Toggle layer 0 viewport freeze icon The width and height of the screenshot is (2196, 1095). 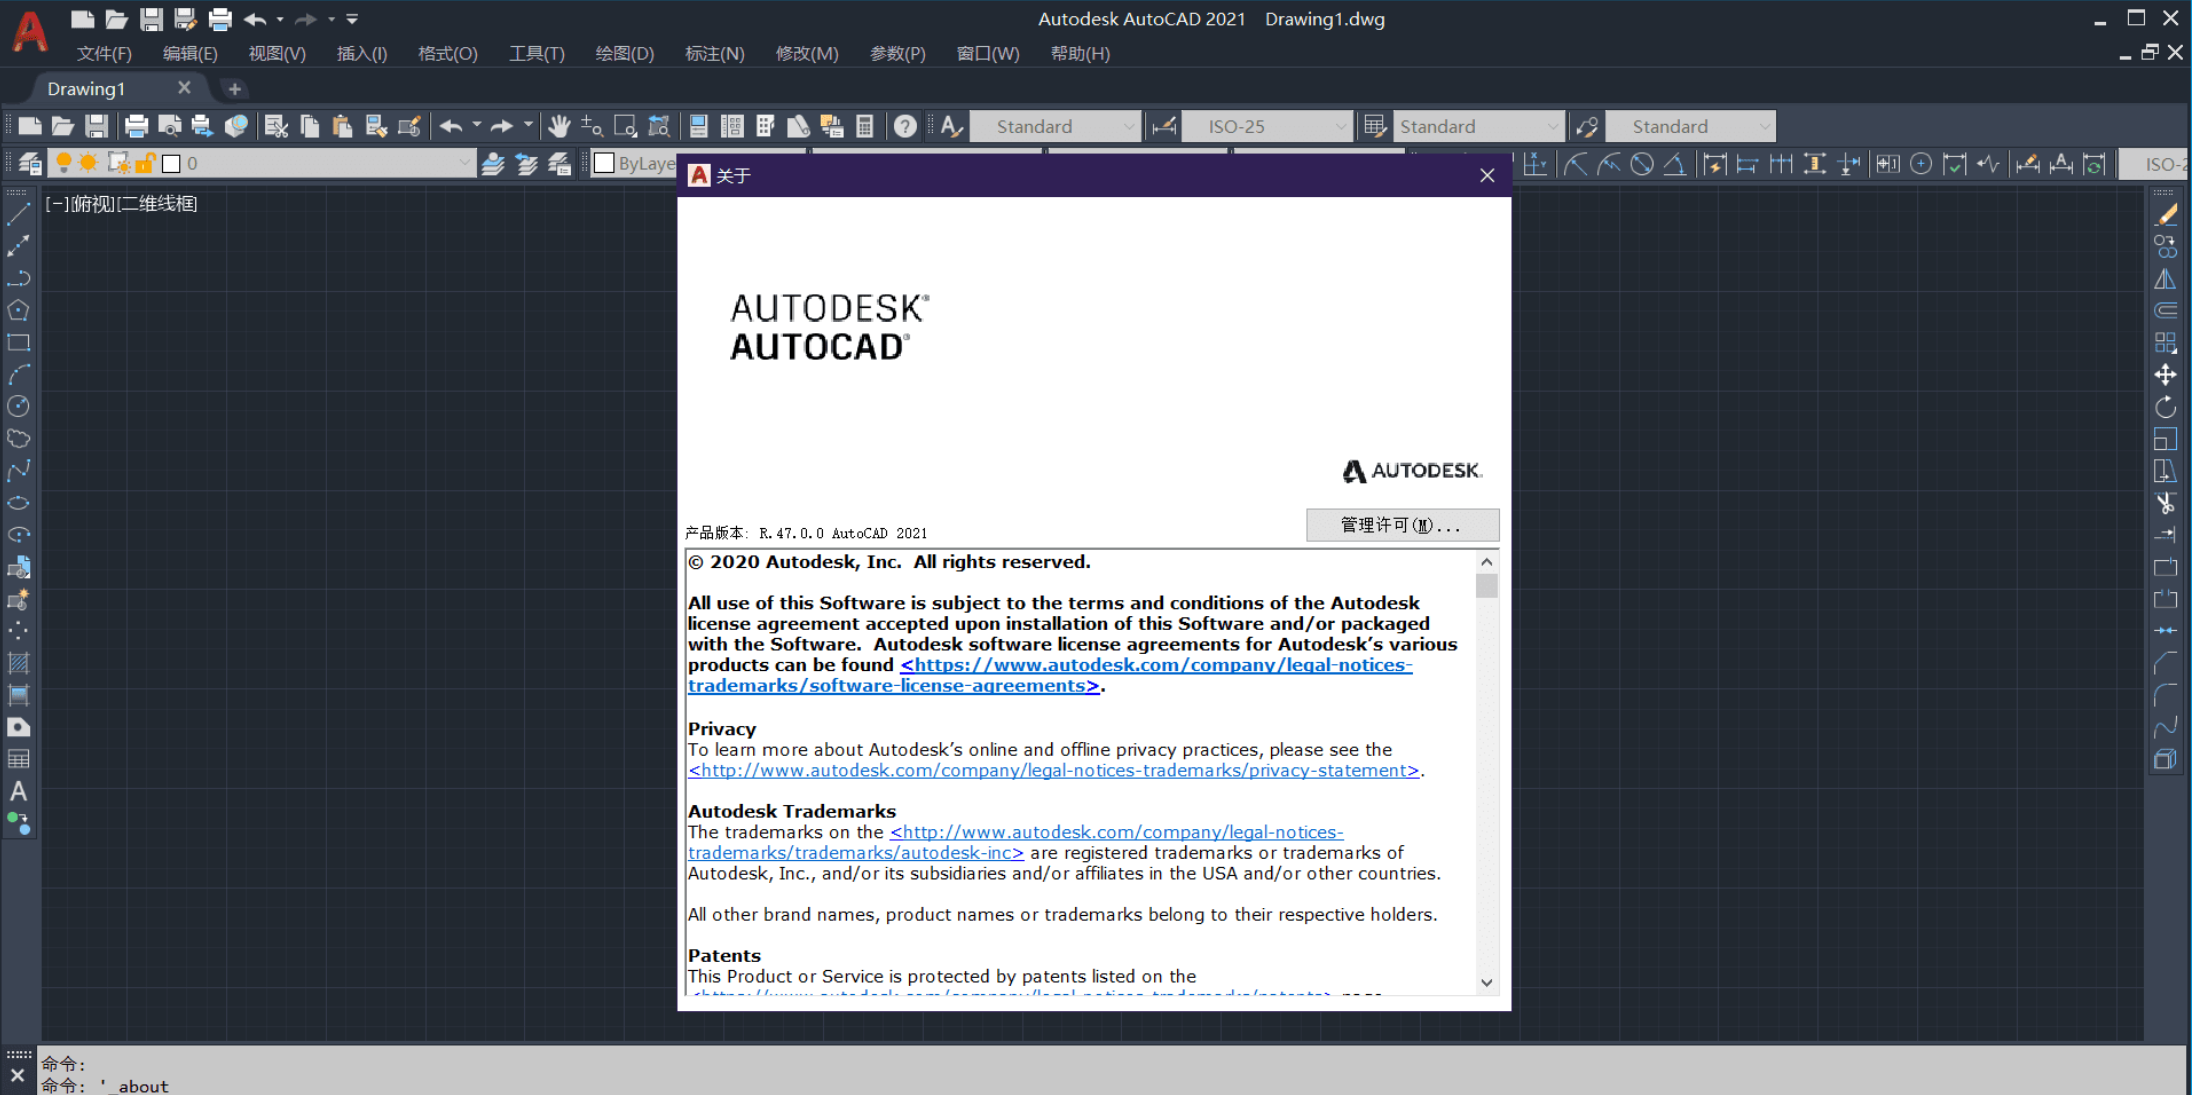click(x=118, y=163)
